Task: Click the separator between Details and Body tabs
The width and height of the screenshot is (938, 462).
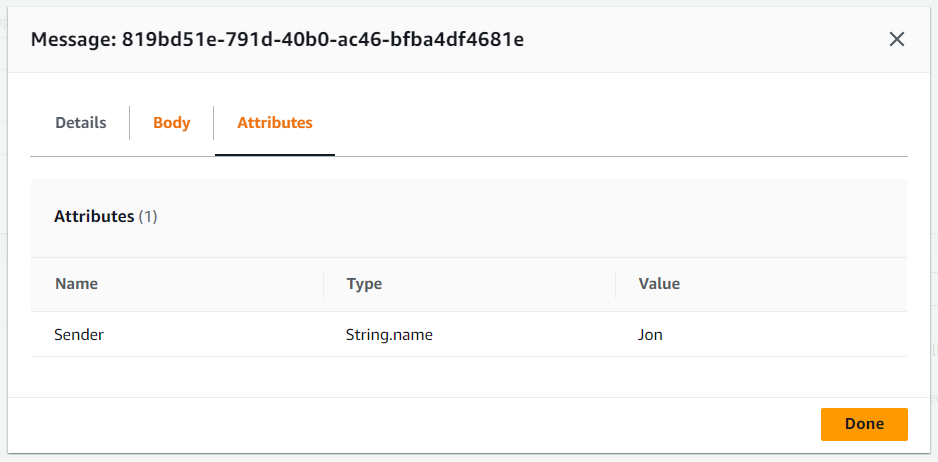Action: click(130, 123)
